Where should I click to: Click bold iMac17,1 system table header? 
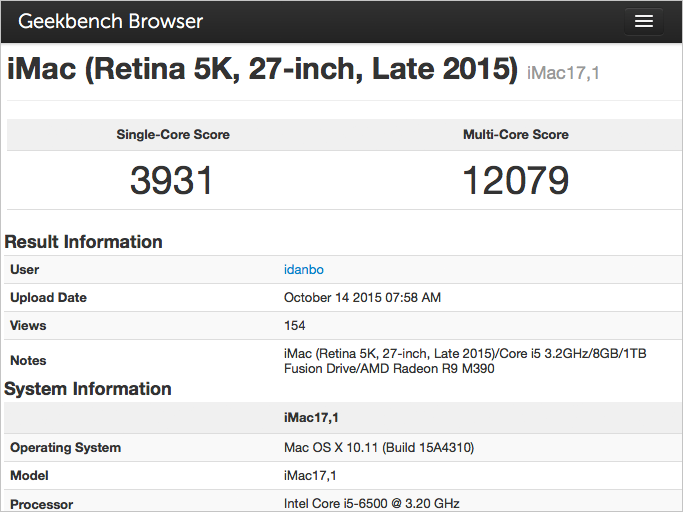[x=311, y=418]
